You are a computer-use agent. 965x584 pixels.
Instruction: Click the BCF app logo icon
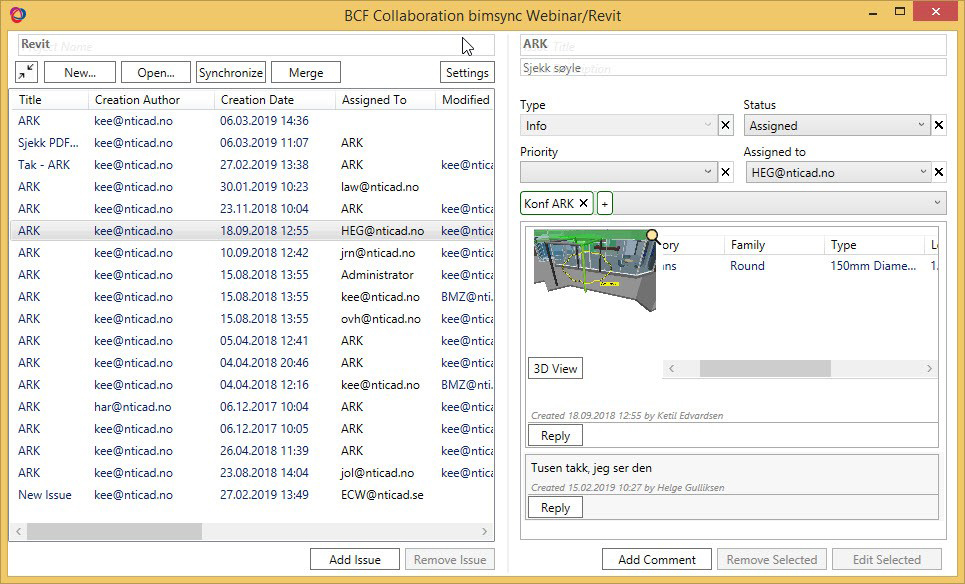(17, 14)
